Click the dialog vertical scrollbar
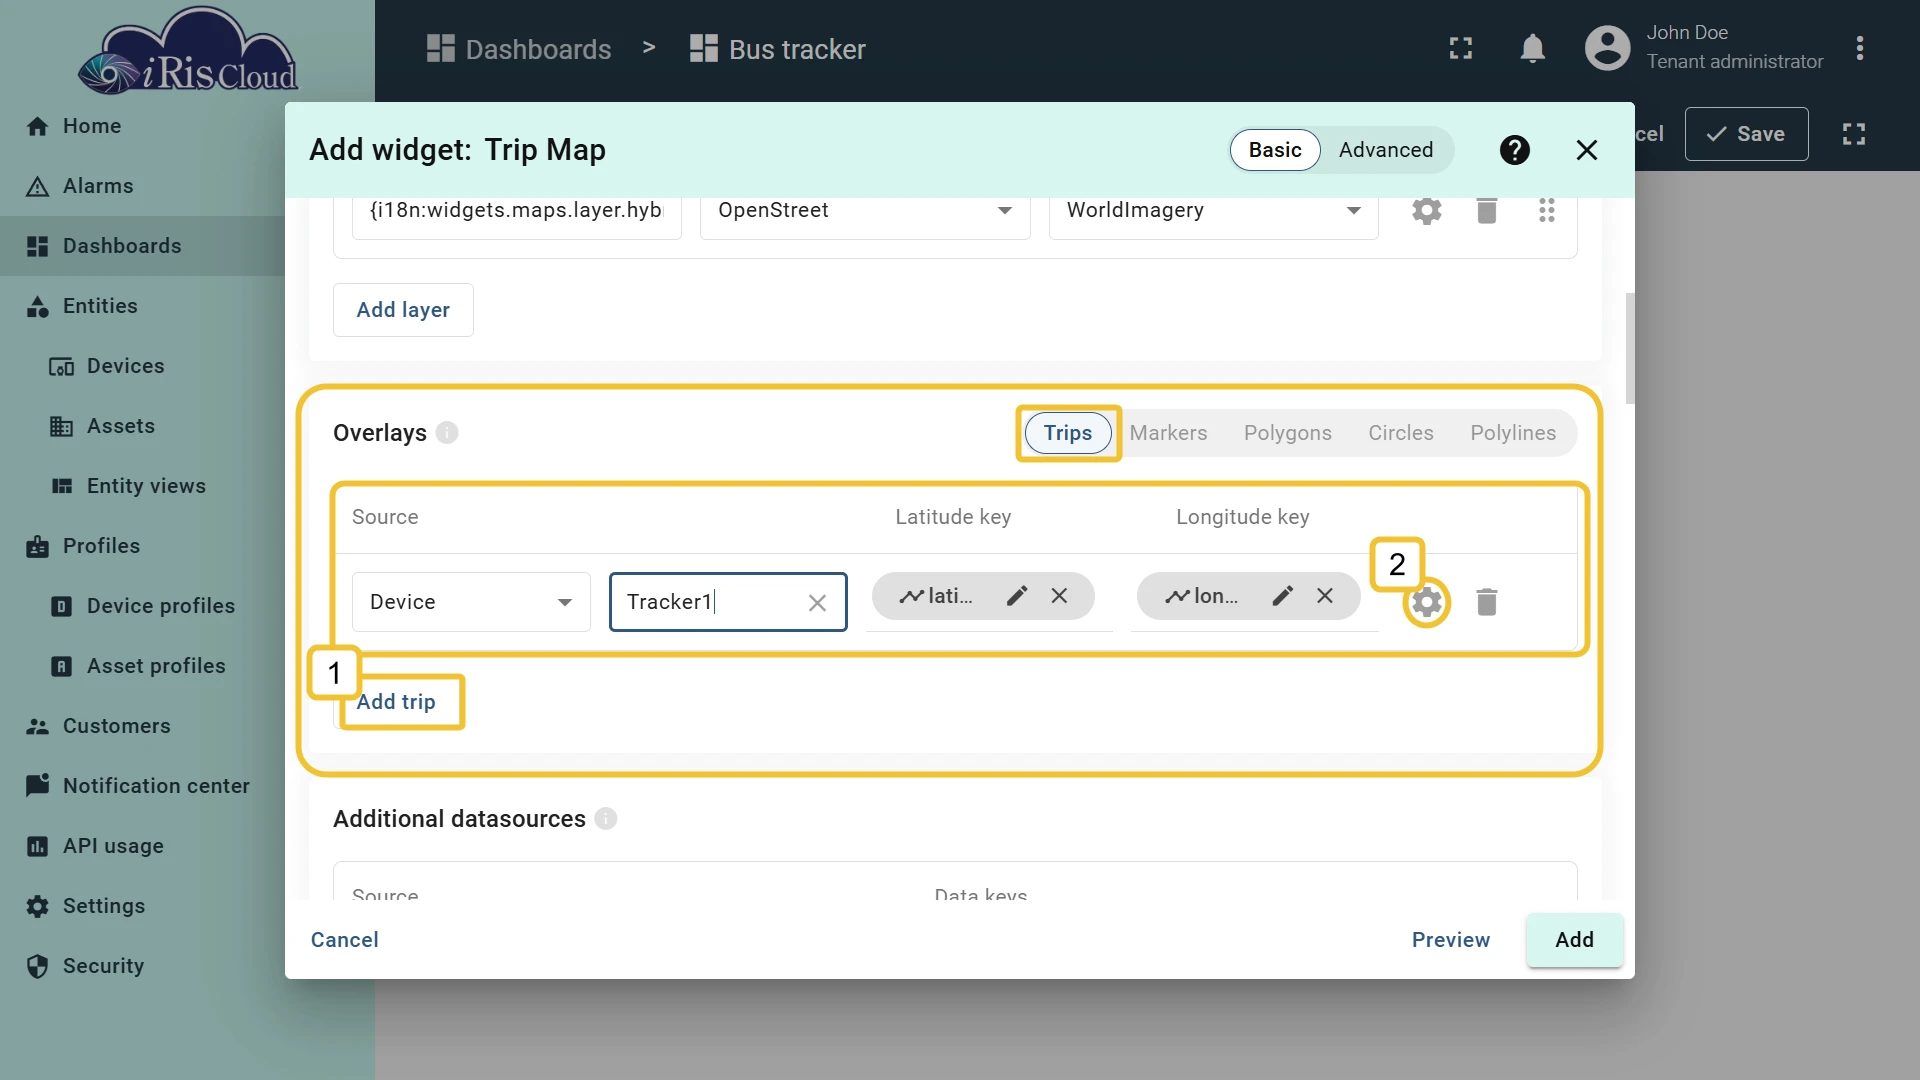The height and width of the screenshot is (1080, 1920). click(1630, 348)
